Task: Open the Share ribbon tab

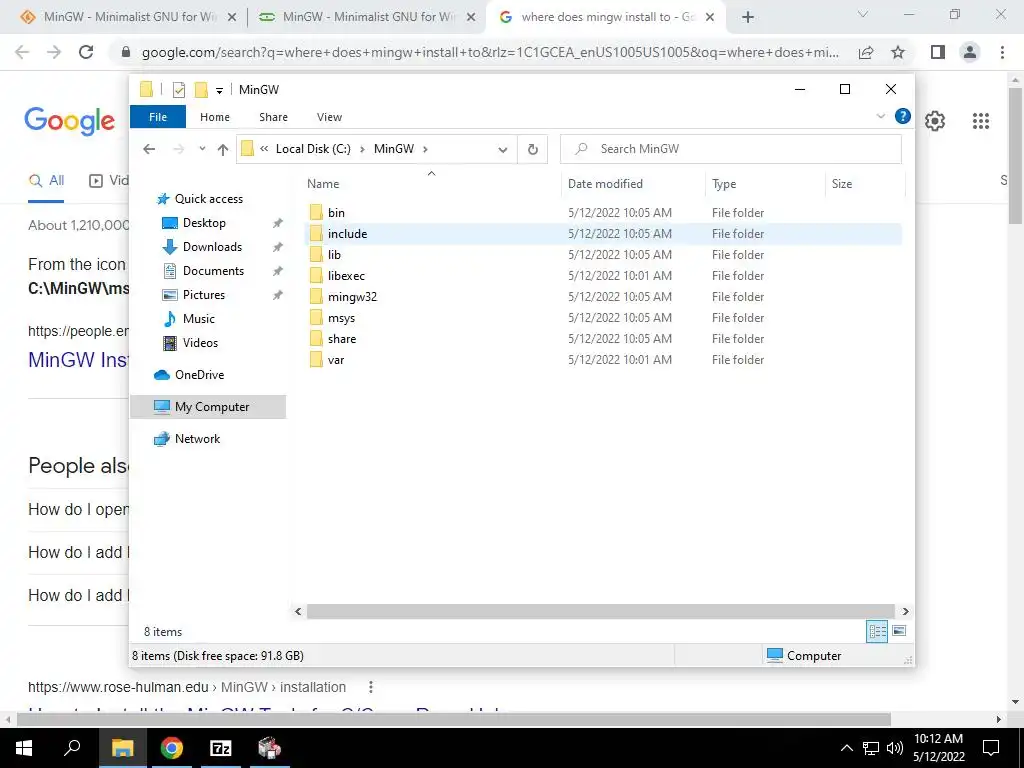Action: click(273, 117)
